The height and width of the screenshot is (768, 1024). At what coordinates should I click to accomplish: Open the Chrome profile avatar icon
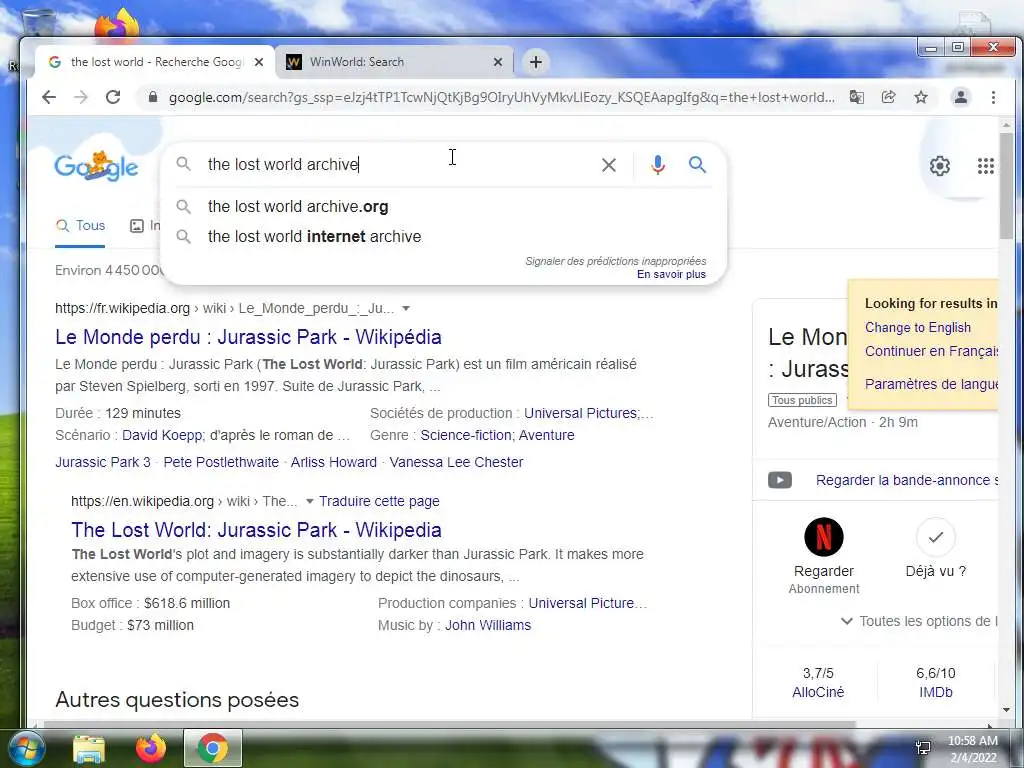point(961,97)
